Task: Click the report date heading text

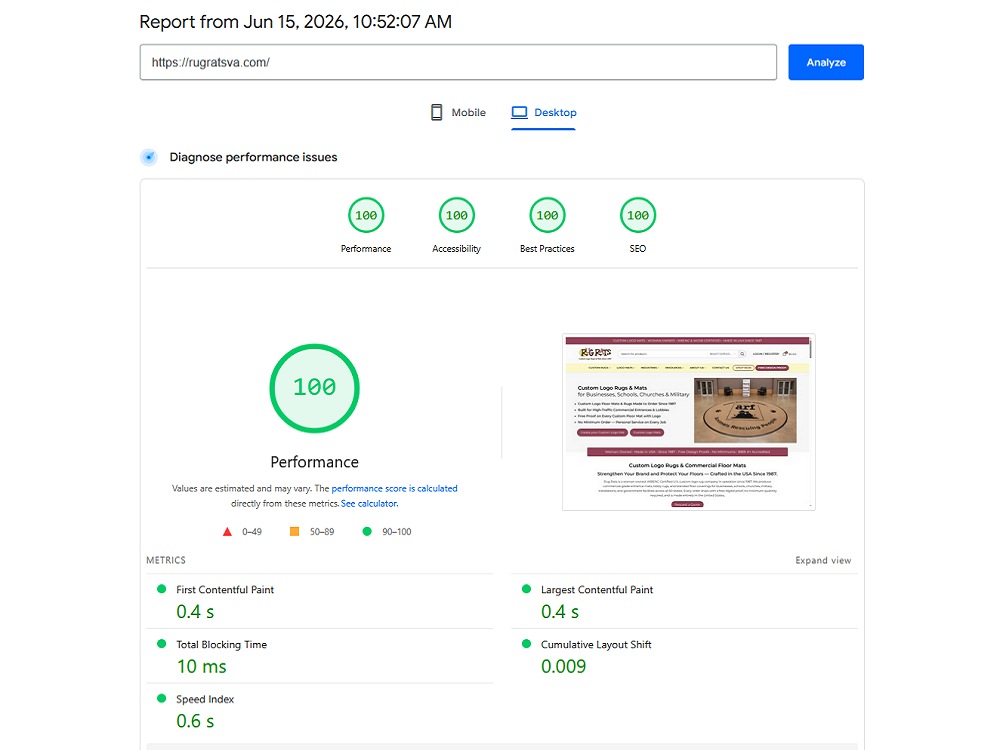Action: pos(295,22)
